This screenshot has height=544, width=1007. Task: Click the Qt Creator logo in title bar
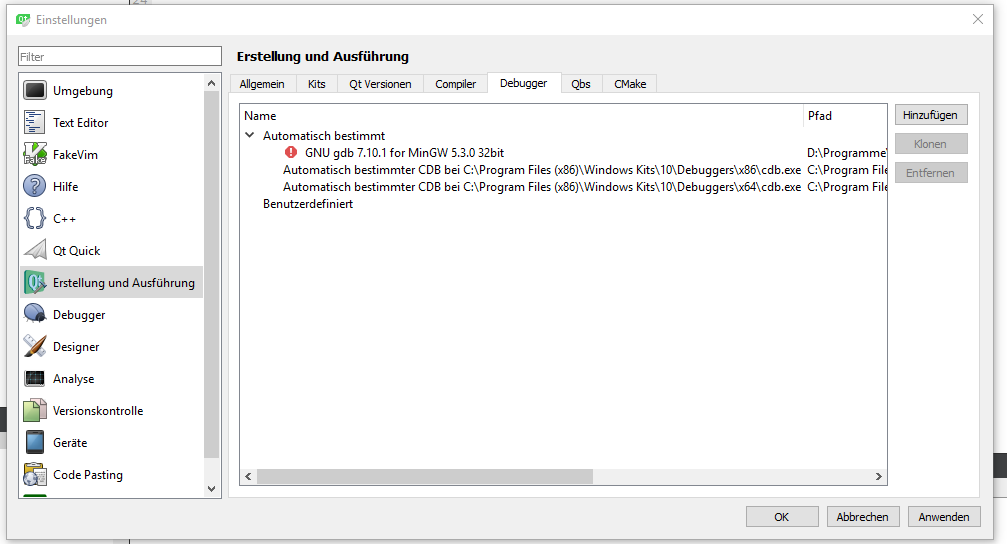point(23,20)
